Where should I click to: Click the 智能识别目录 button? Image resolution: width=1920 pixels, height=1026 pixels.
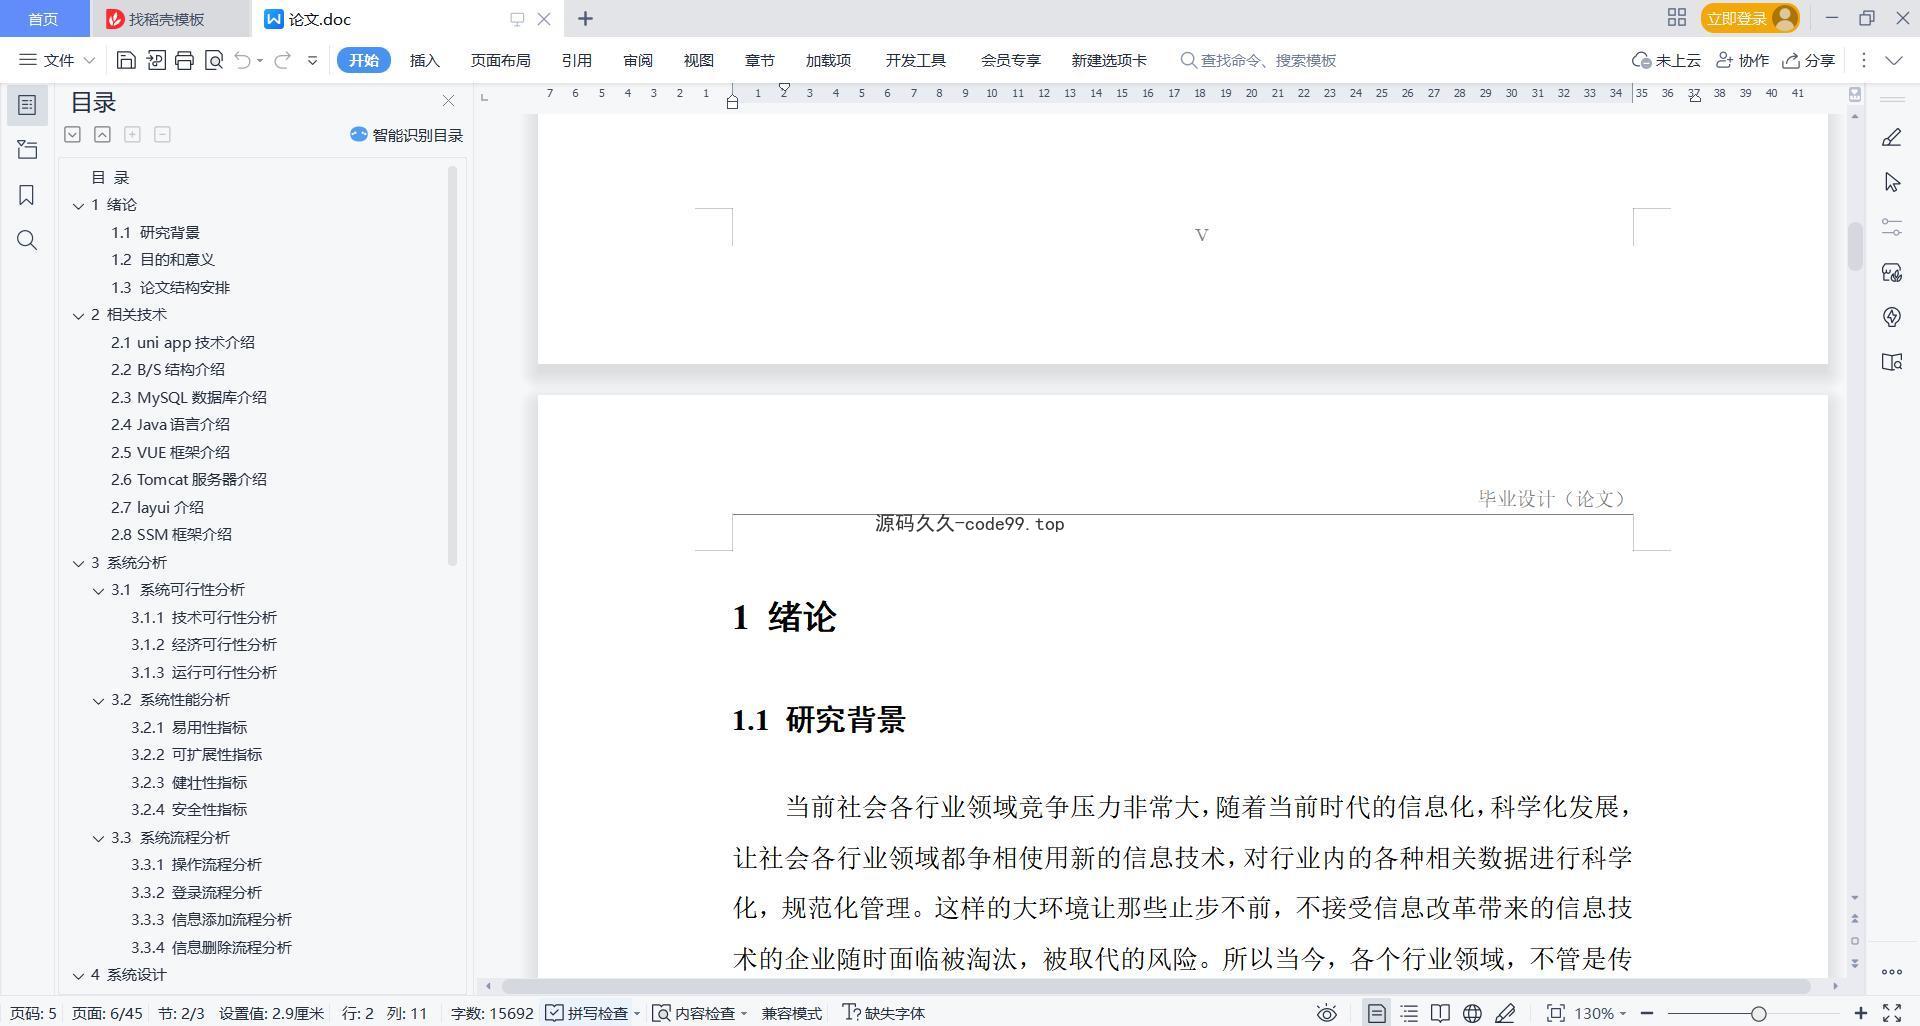point(406,135)
